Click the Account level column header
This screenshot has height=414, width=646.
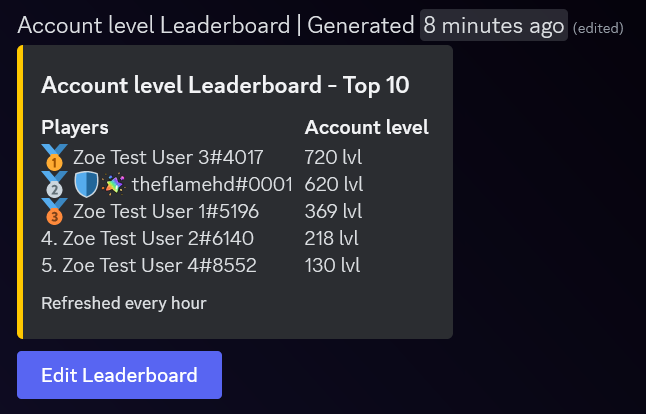[x=367, y=127]
